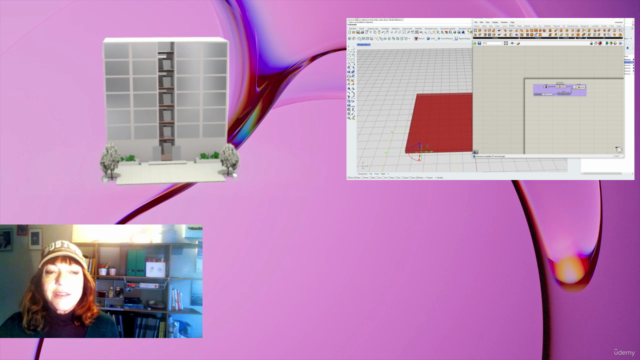This screenshot has width=640, height=360.
Task: Toggle the Point osnap checkbox
Action: point(362,178)
